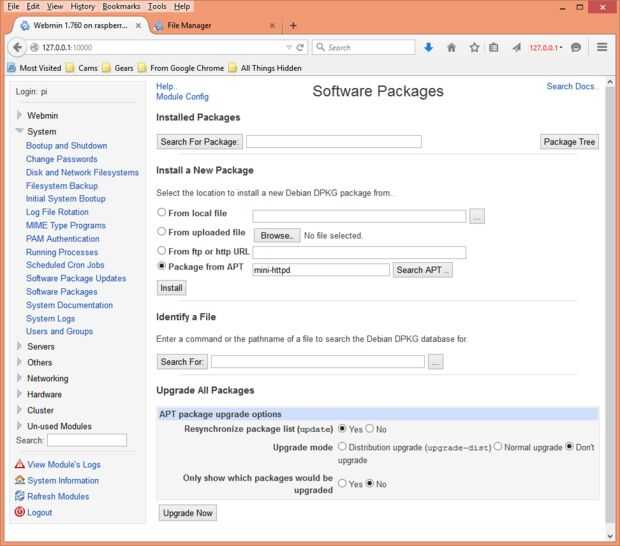Viewport: 620px width, 546px height.
Task: Expand the Networking sidebar section
Action: click(x=19, y=378)
